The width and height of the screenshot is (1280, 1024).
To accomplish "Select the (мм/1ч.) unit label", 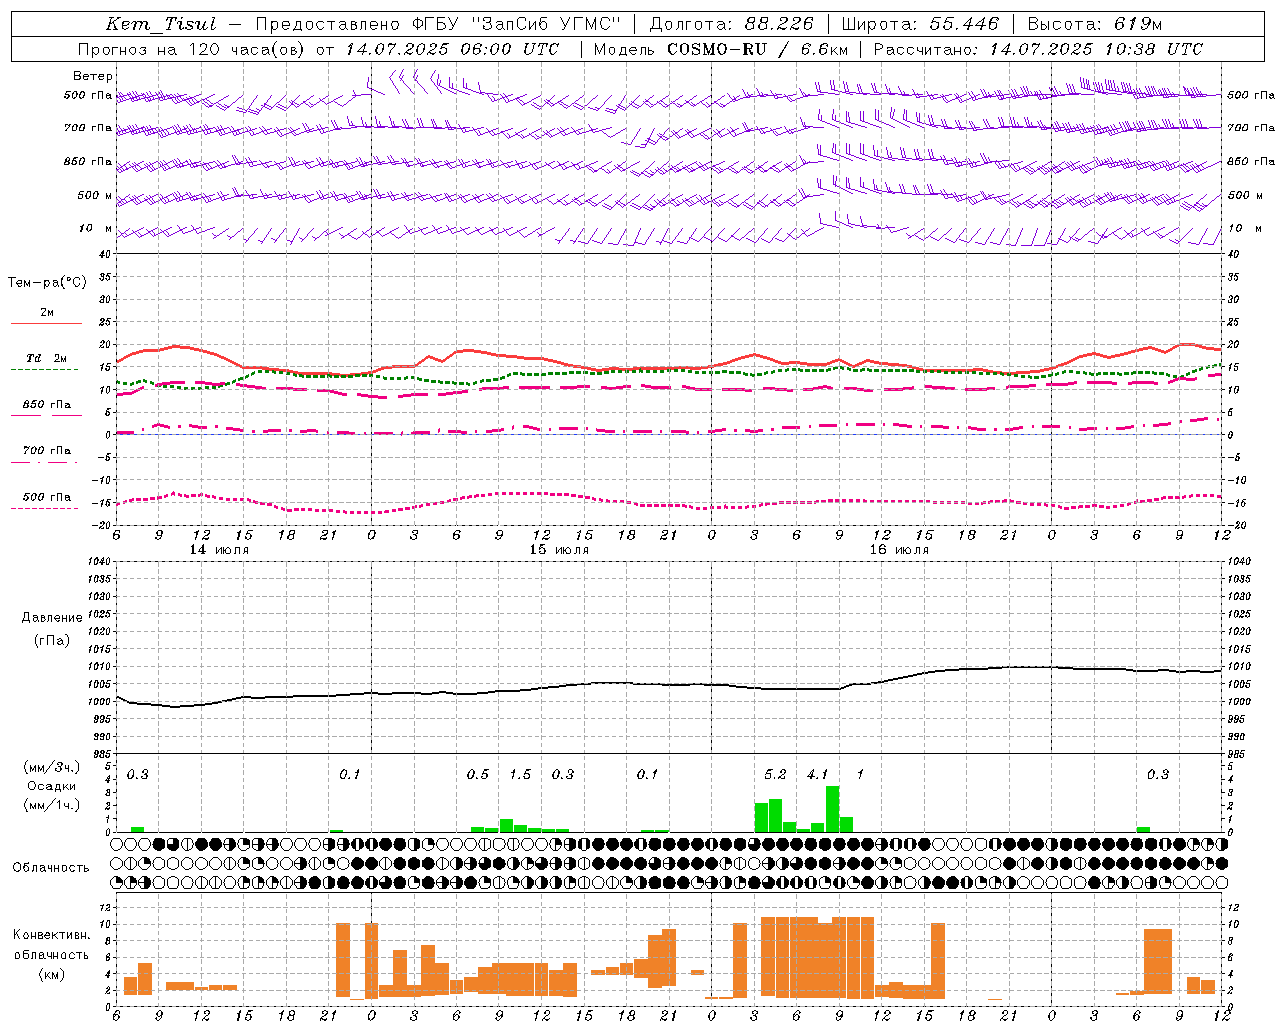I will click(52, 805).
